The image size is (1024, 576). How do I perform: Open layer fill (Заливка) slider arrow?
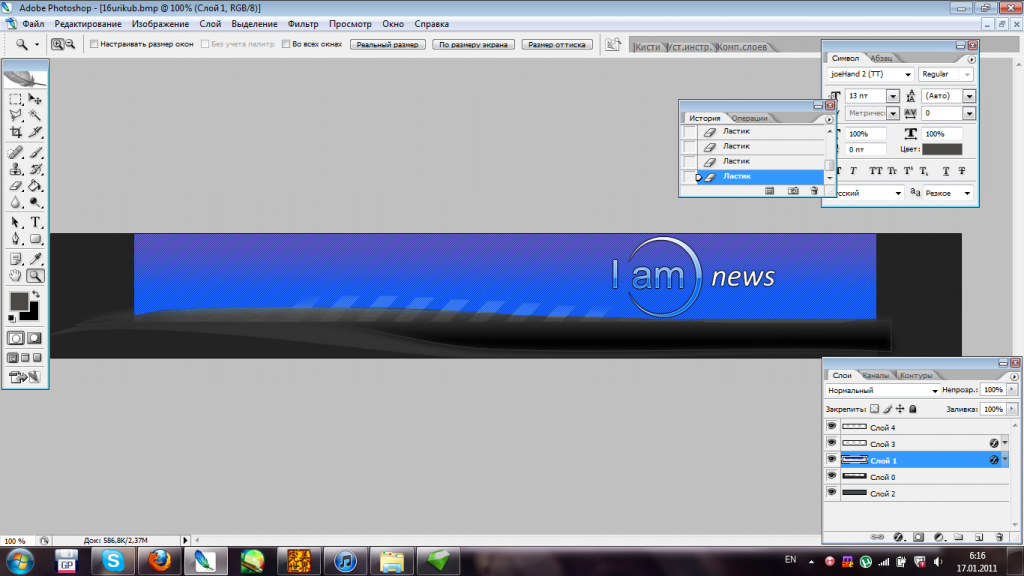click(x=1012, y=409)
